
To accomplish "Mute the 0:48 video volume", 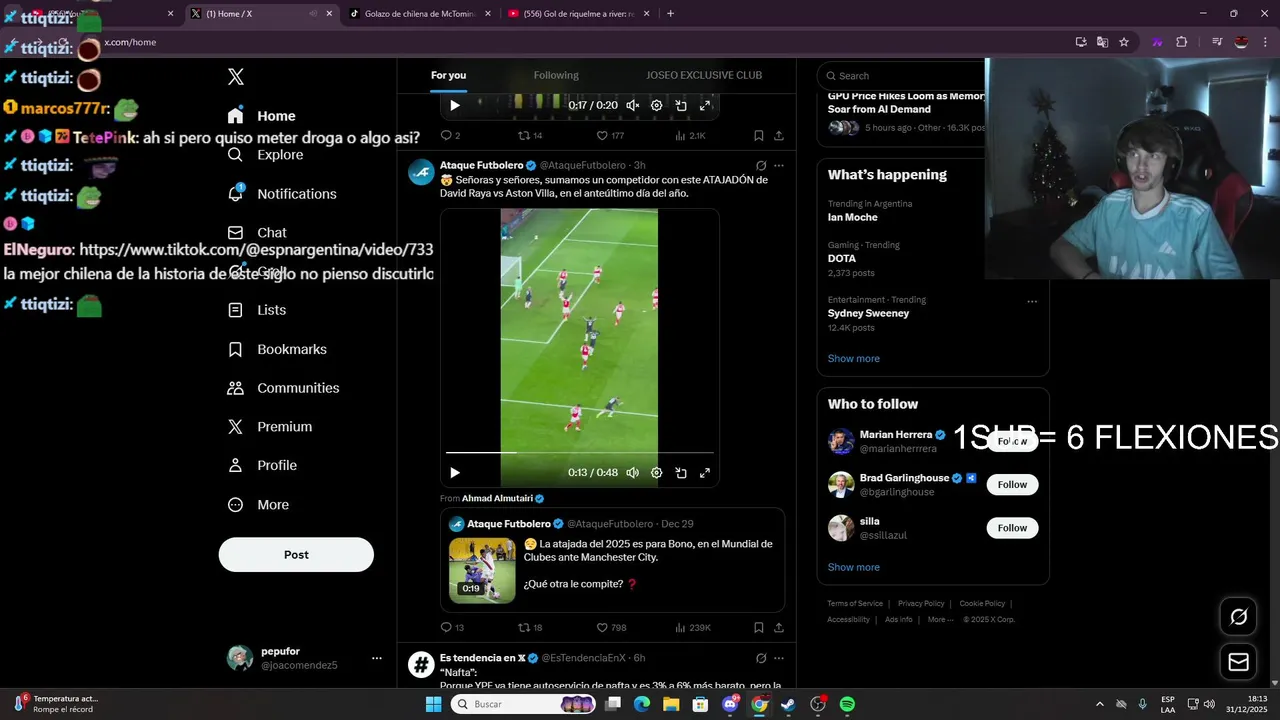I will coord(633,473).
